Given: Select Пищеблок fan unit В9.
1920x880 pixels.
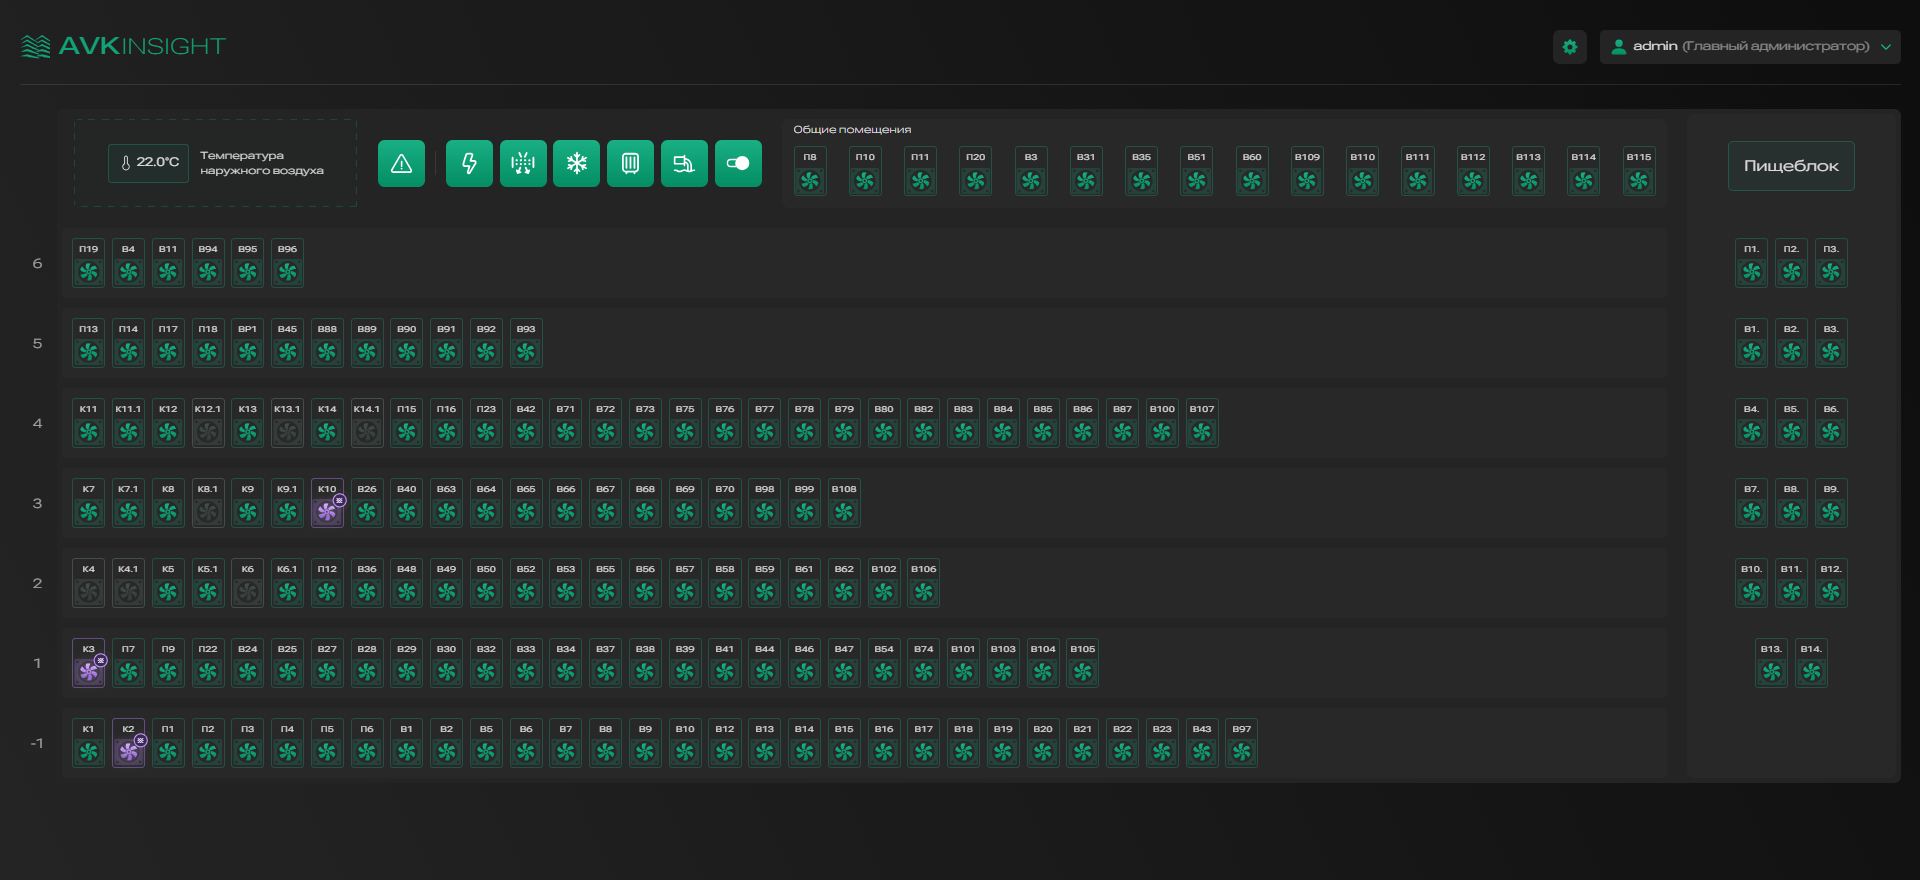Looking at the screenshot, I should point(1831,503).
